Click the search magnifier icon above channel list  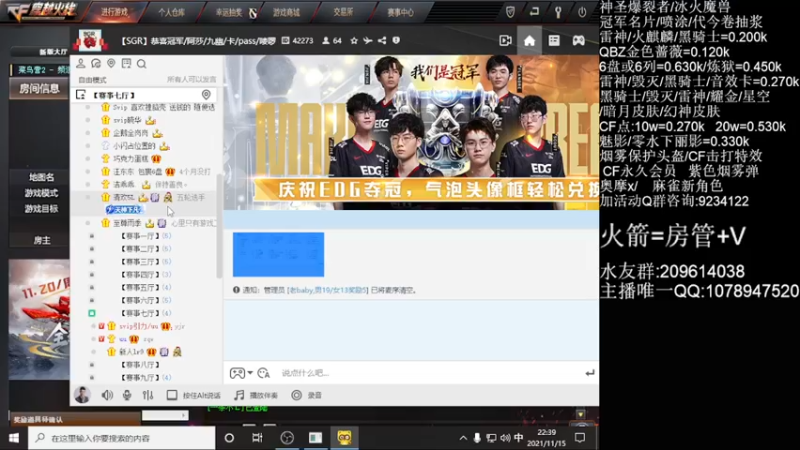tap(141, 64)
